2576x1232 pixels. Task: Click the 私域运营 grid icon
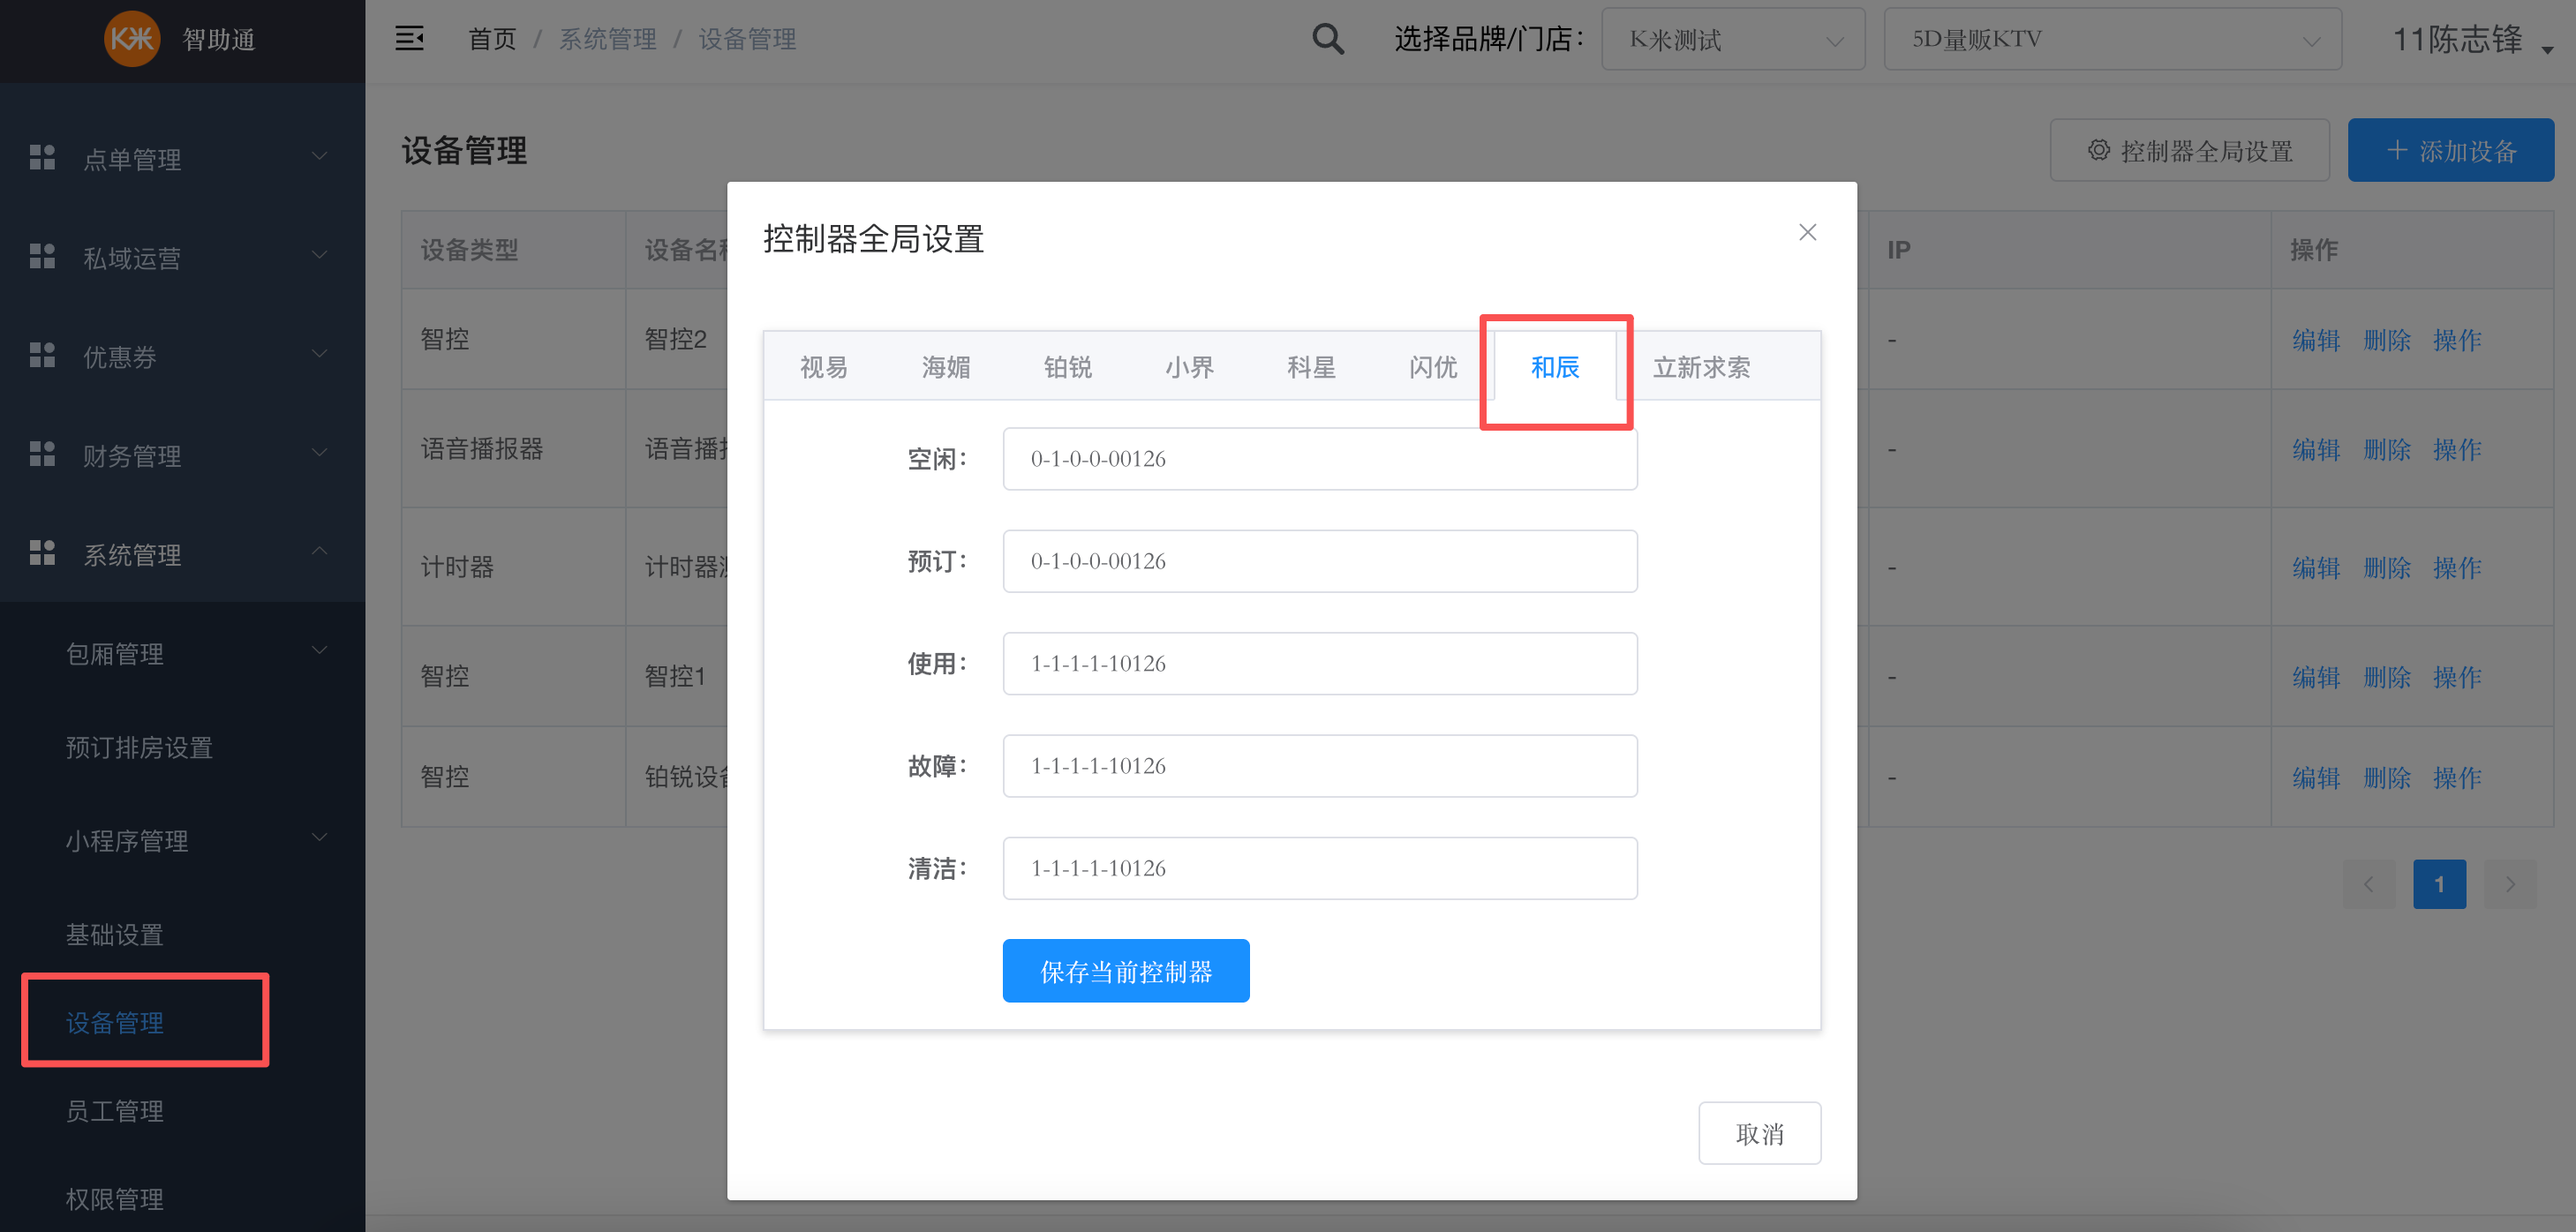coord(42,256)
